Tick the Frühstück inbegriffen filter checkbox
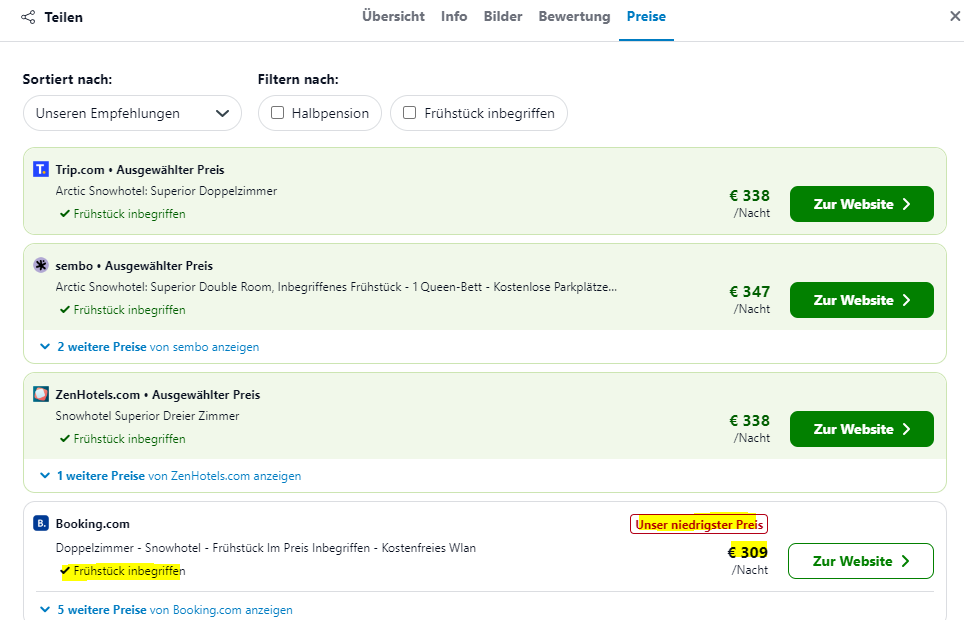The image size is (964, 620). (409, 113)
